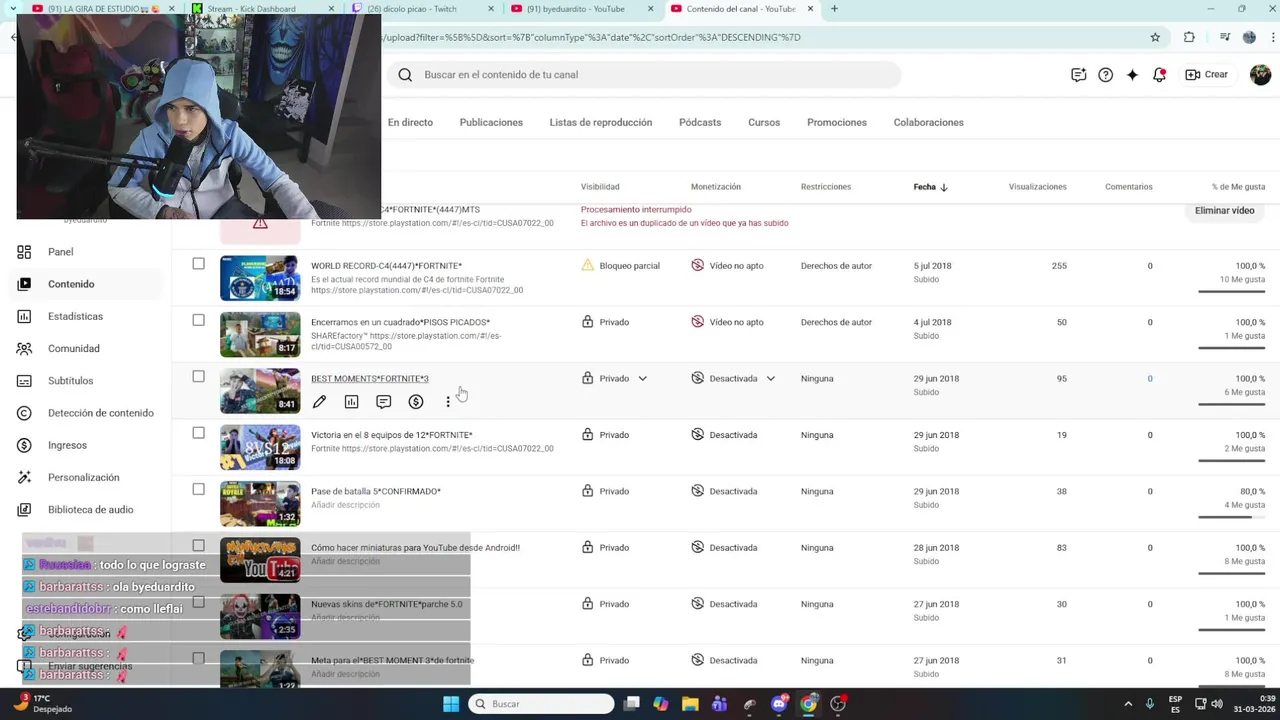Viewport: 1280px width, 720px height.
Task: Open a new browser tab
Action: (834, 9)
